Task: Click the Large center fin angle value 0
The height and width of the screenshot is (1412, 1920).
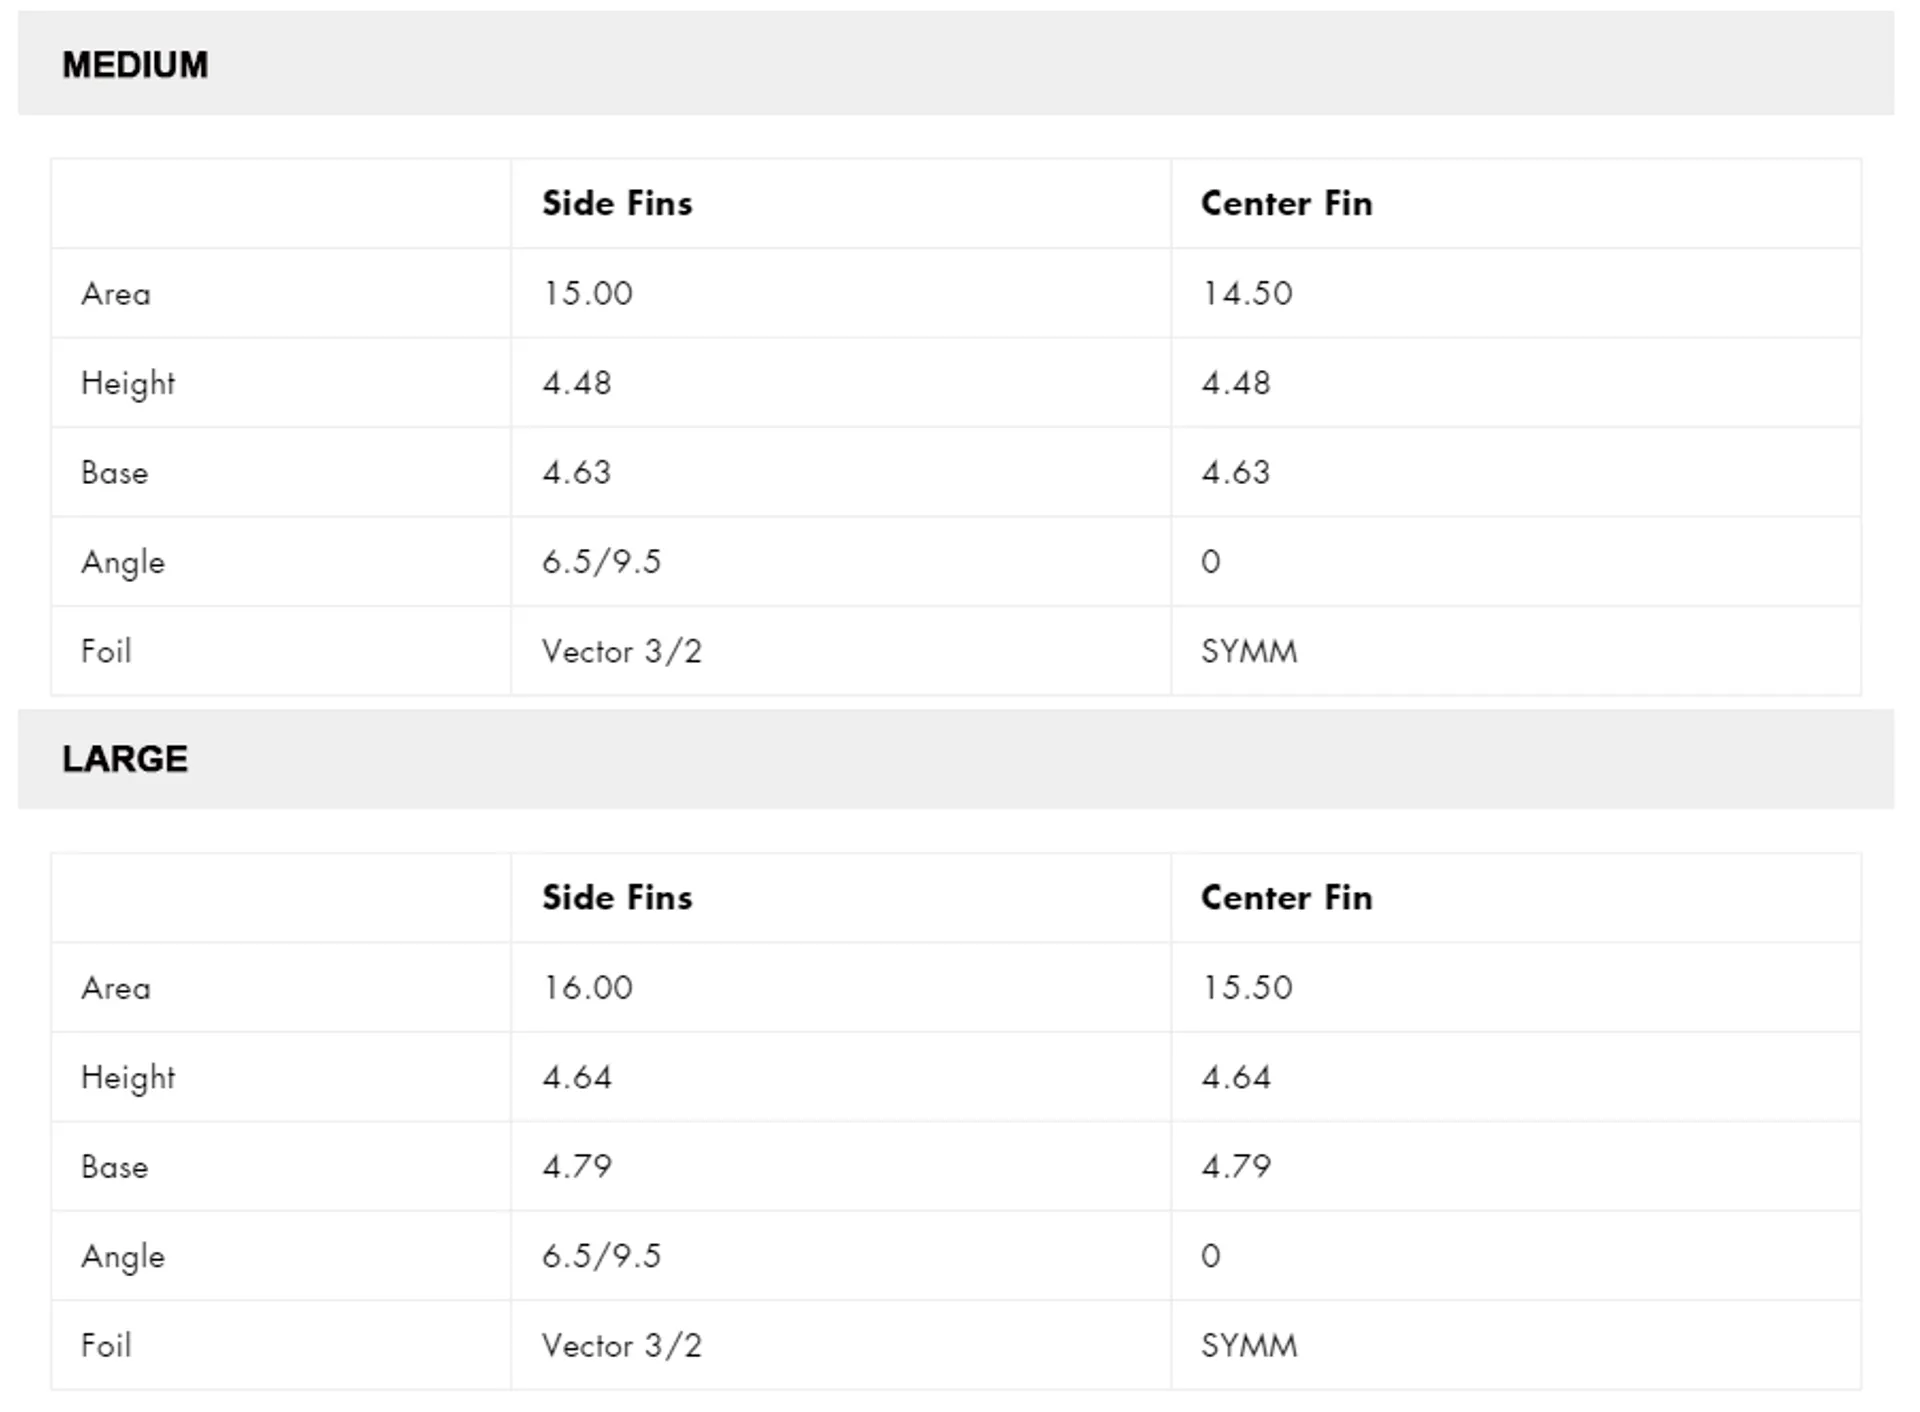Action: [x=1210, y=1256]
